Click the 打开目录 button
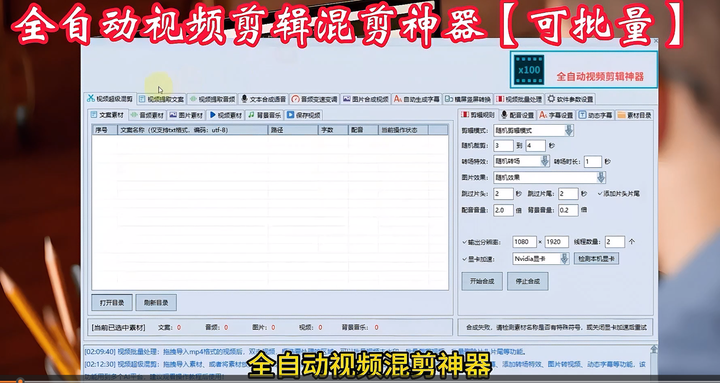 112,303
